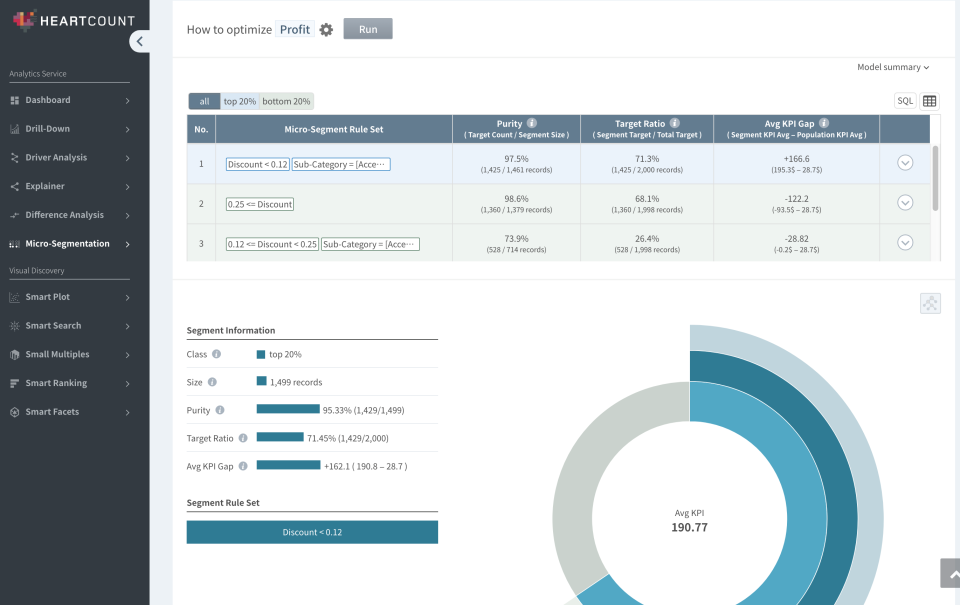This screenshot has width=960, height=605.
Task: Click info icon beside Class label
Action: coord(216,354)
